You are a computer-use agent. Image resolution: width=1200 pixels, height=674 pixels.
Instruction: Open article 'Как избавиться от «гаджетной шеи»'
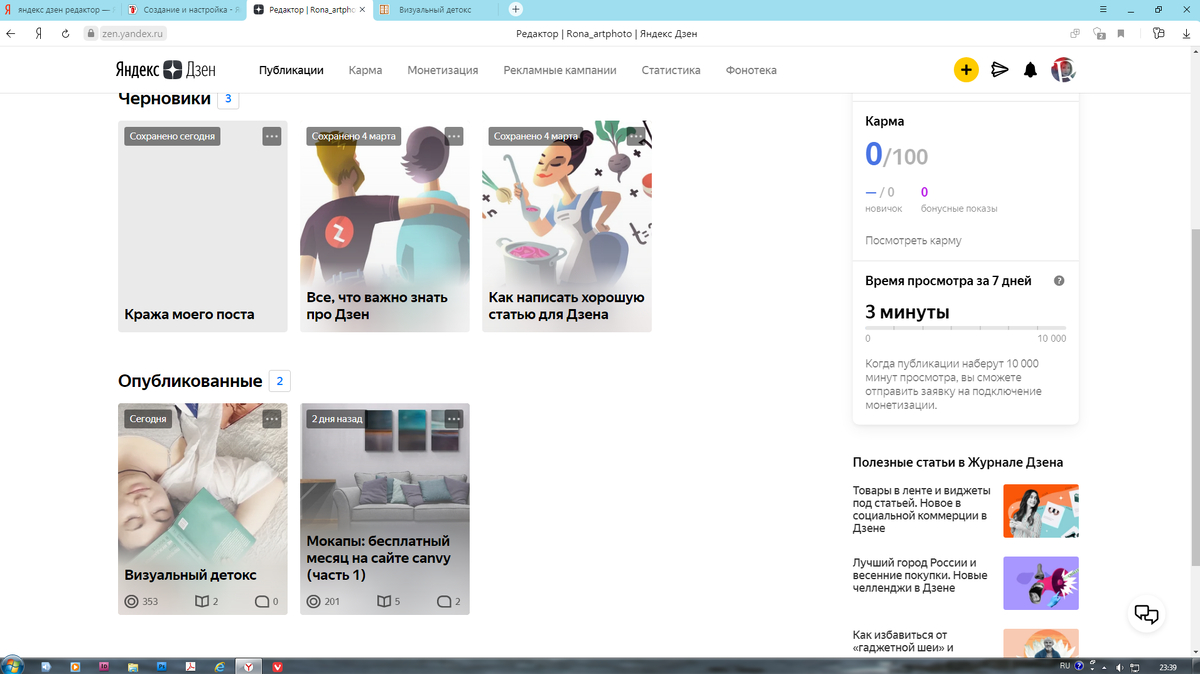click(x=903, y=641)
